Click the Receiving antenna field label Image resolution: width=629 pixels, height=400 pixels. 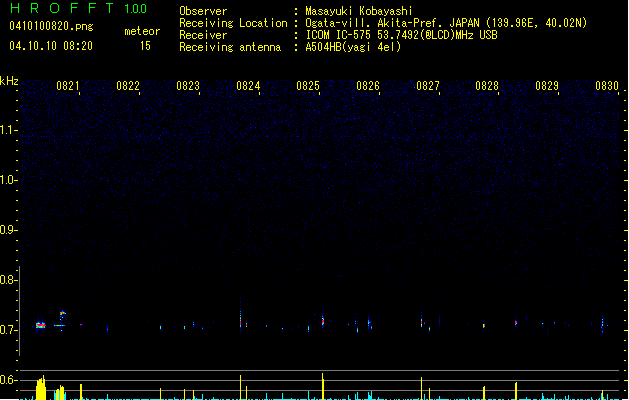point(230,47)
